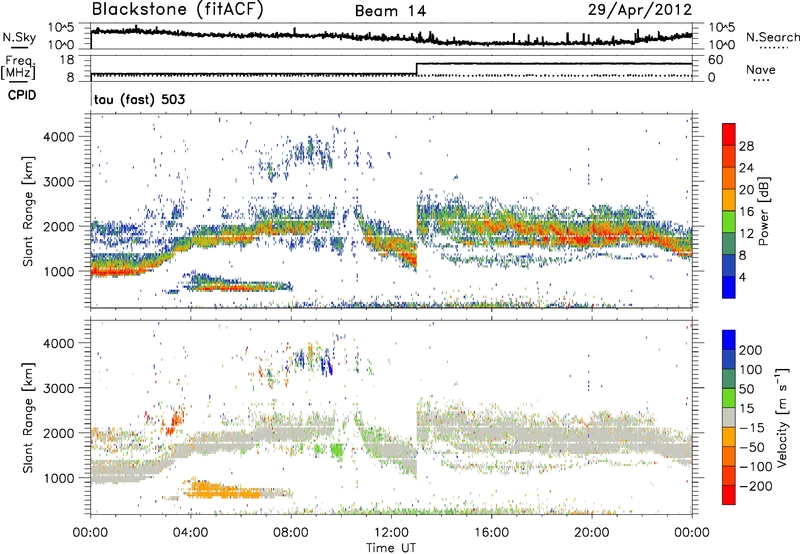This screenshot has height=554, width=800.
Task: Click the '12:00' time axis label
Action: click(391, 533)
